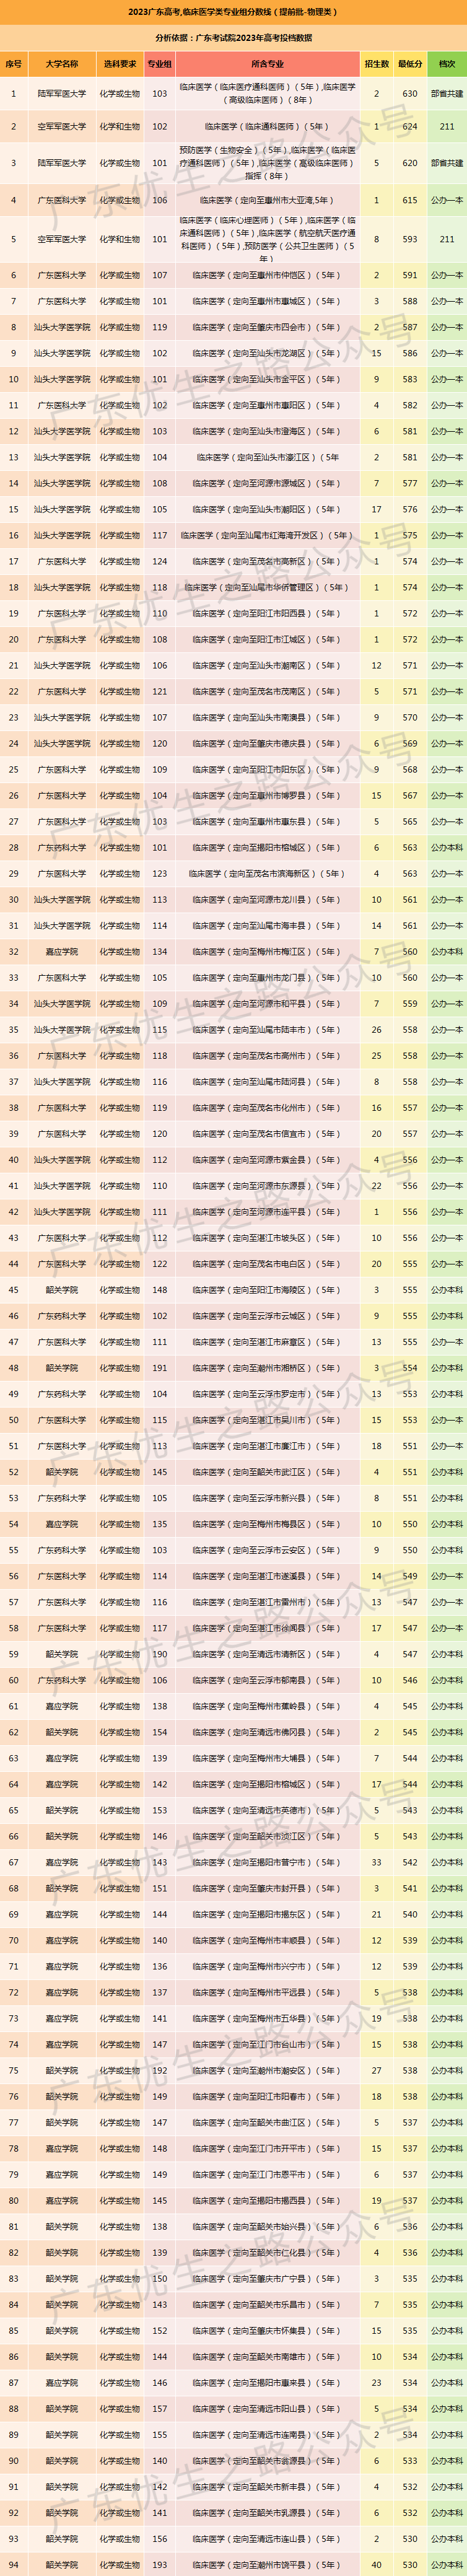Screen dimensions: 467x2576
Task: Select the cell 临床医学（定向至茂名市滨海新区）（5年）
Action: [x=267, y=873]
